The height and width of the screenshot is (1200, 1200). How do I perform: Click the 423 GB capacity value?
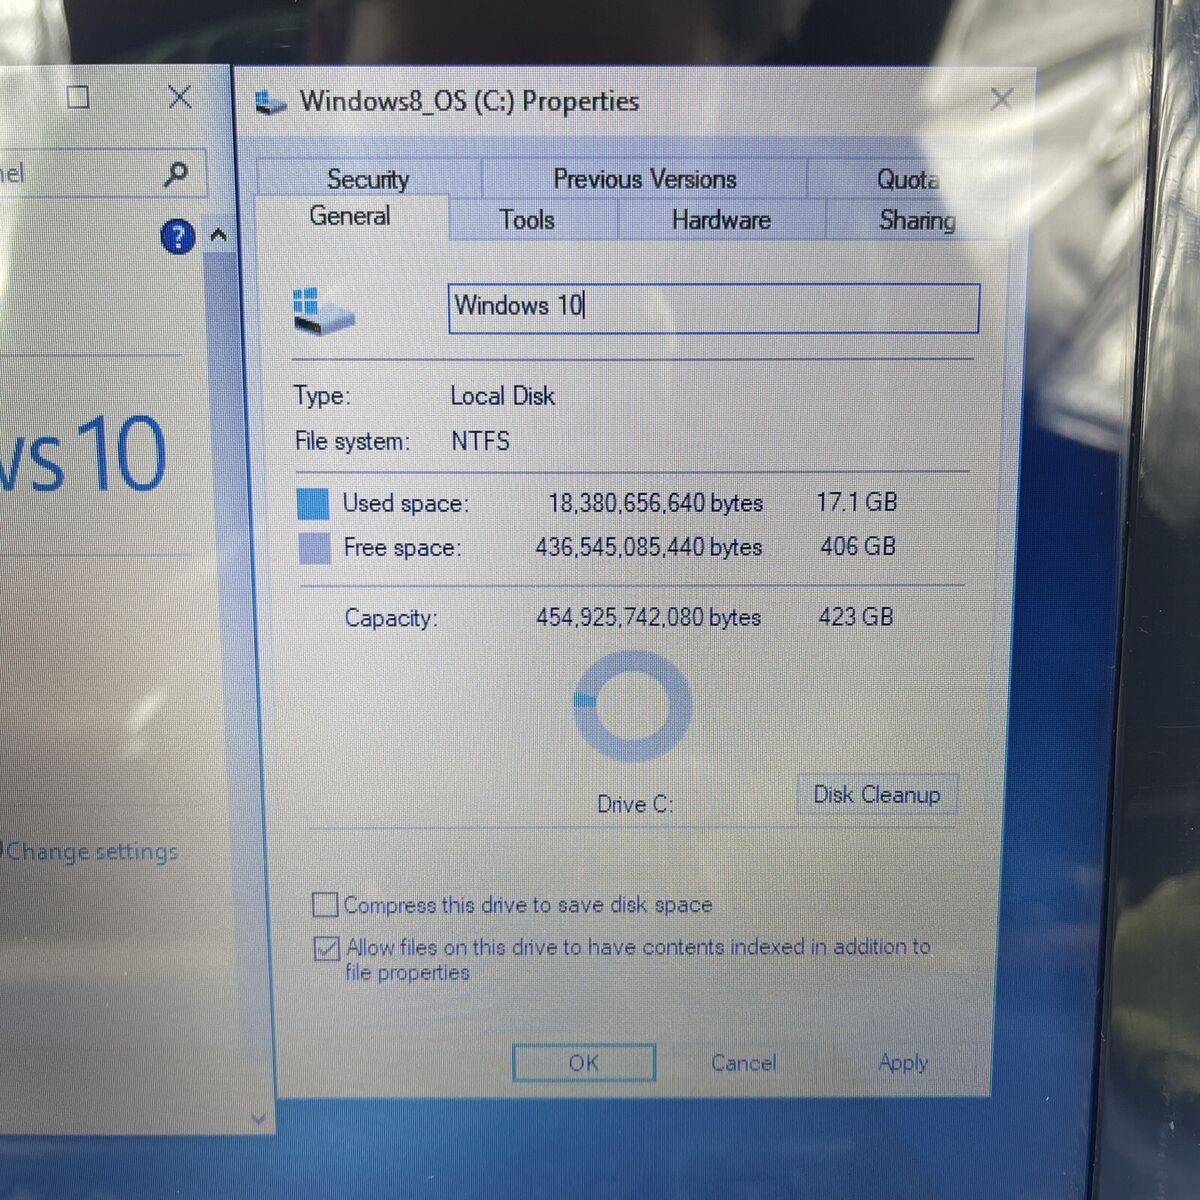[856, 617]
